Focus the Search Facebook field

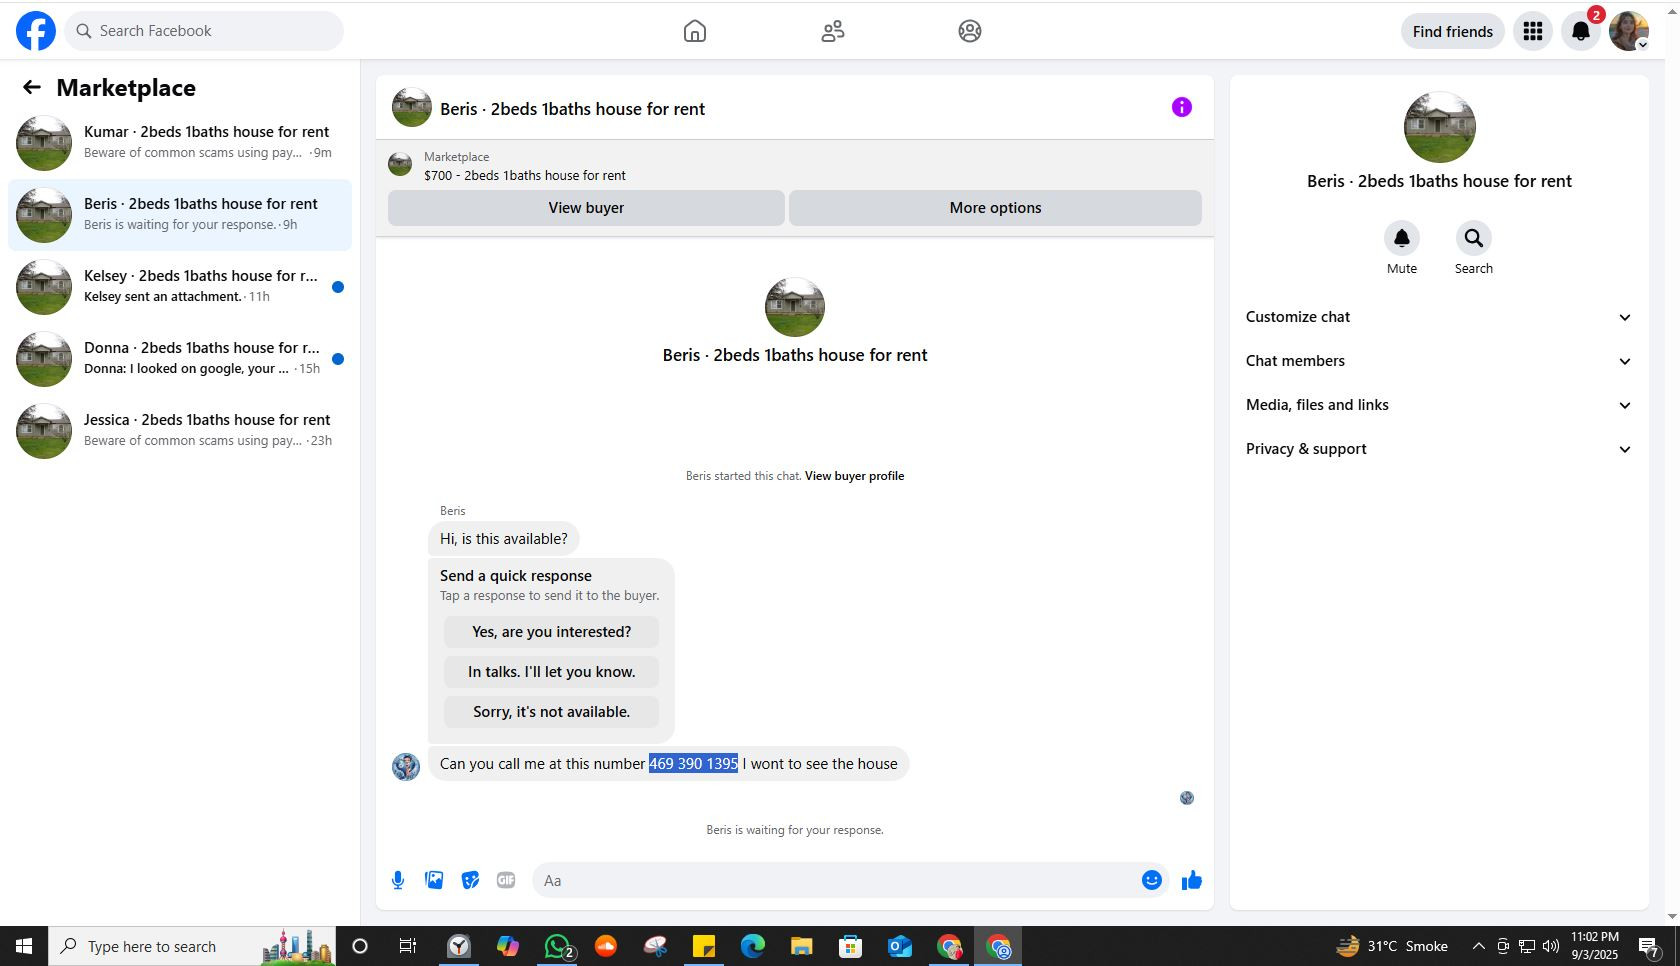[x=204, y=31]
